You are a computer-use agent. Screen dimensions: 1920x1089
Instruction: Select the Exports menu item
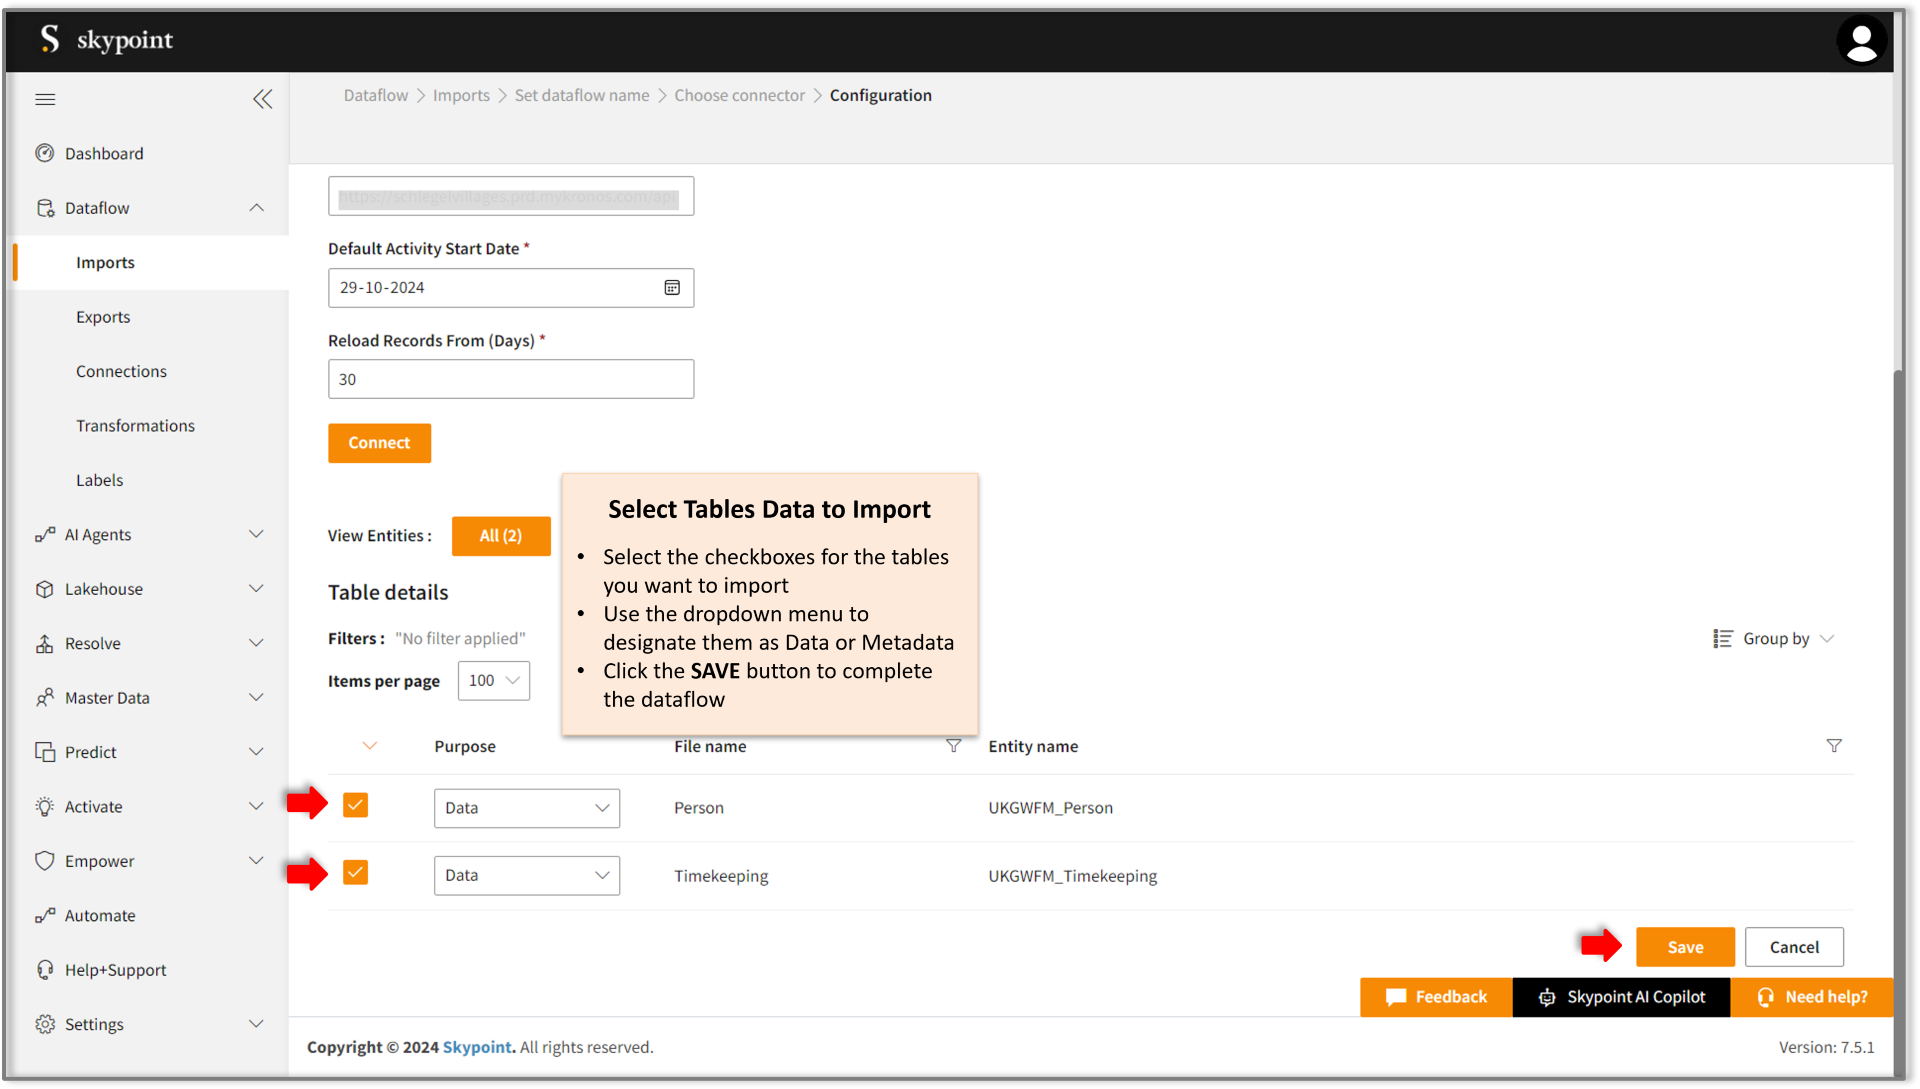click(103, 316)
